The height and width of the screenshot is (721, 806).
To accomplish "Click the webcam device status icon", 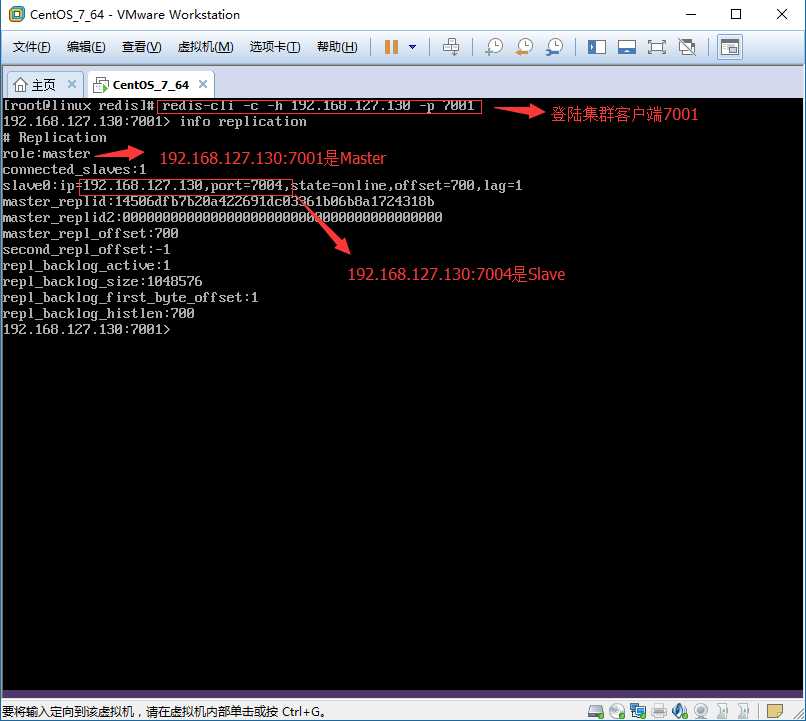I will [701, 711].
